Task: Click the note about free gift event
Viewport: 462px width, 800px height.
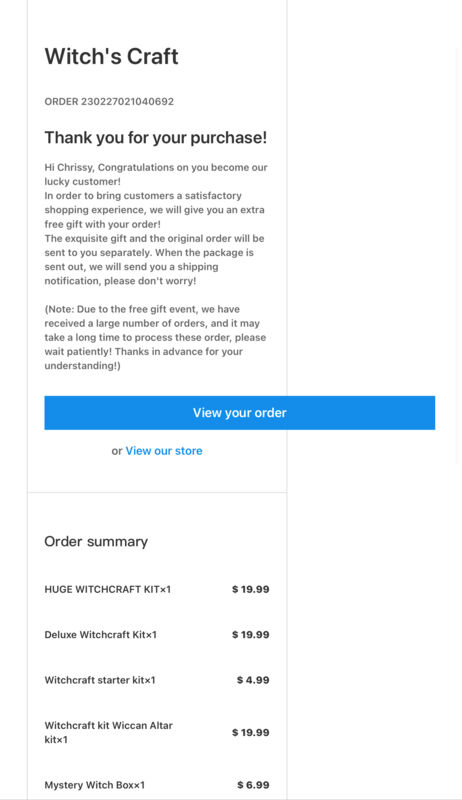Action: point(155,337)
